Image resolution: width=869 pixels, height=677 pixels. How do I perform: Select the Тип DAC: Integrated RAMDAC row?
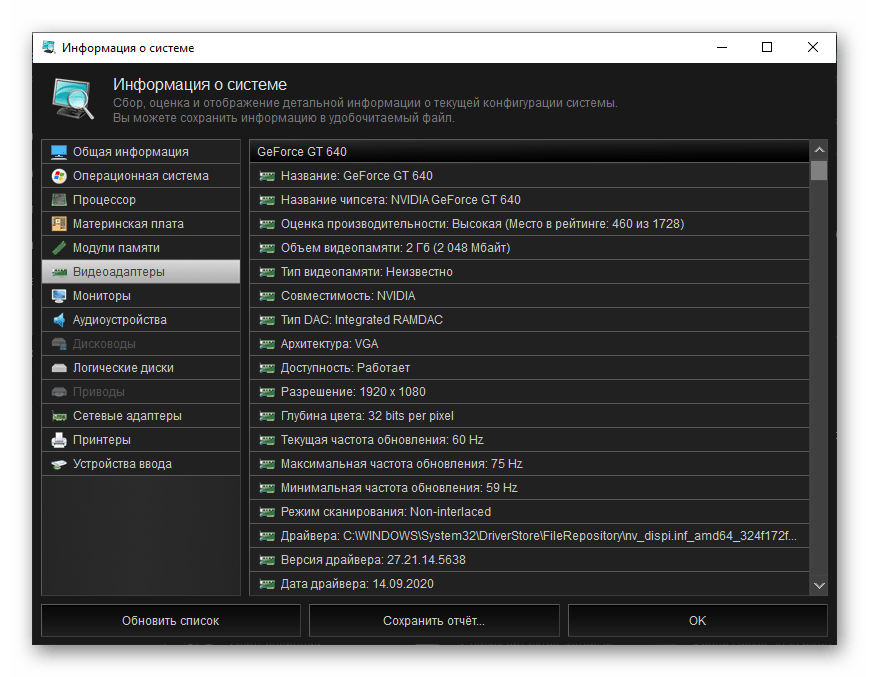[x=529, y=320]
